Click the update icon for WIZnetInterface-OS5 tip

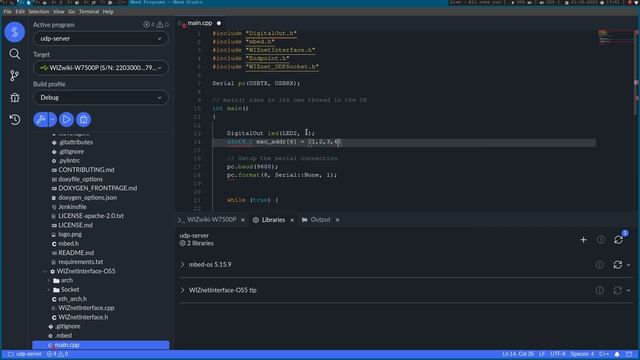coord(618,290)
